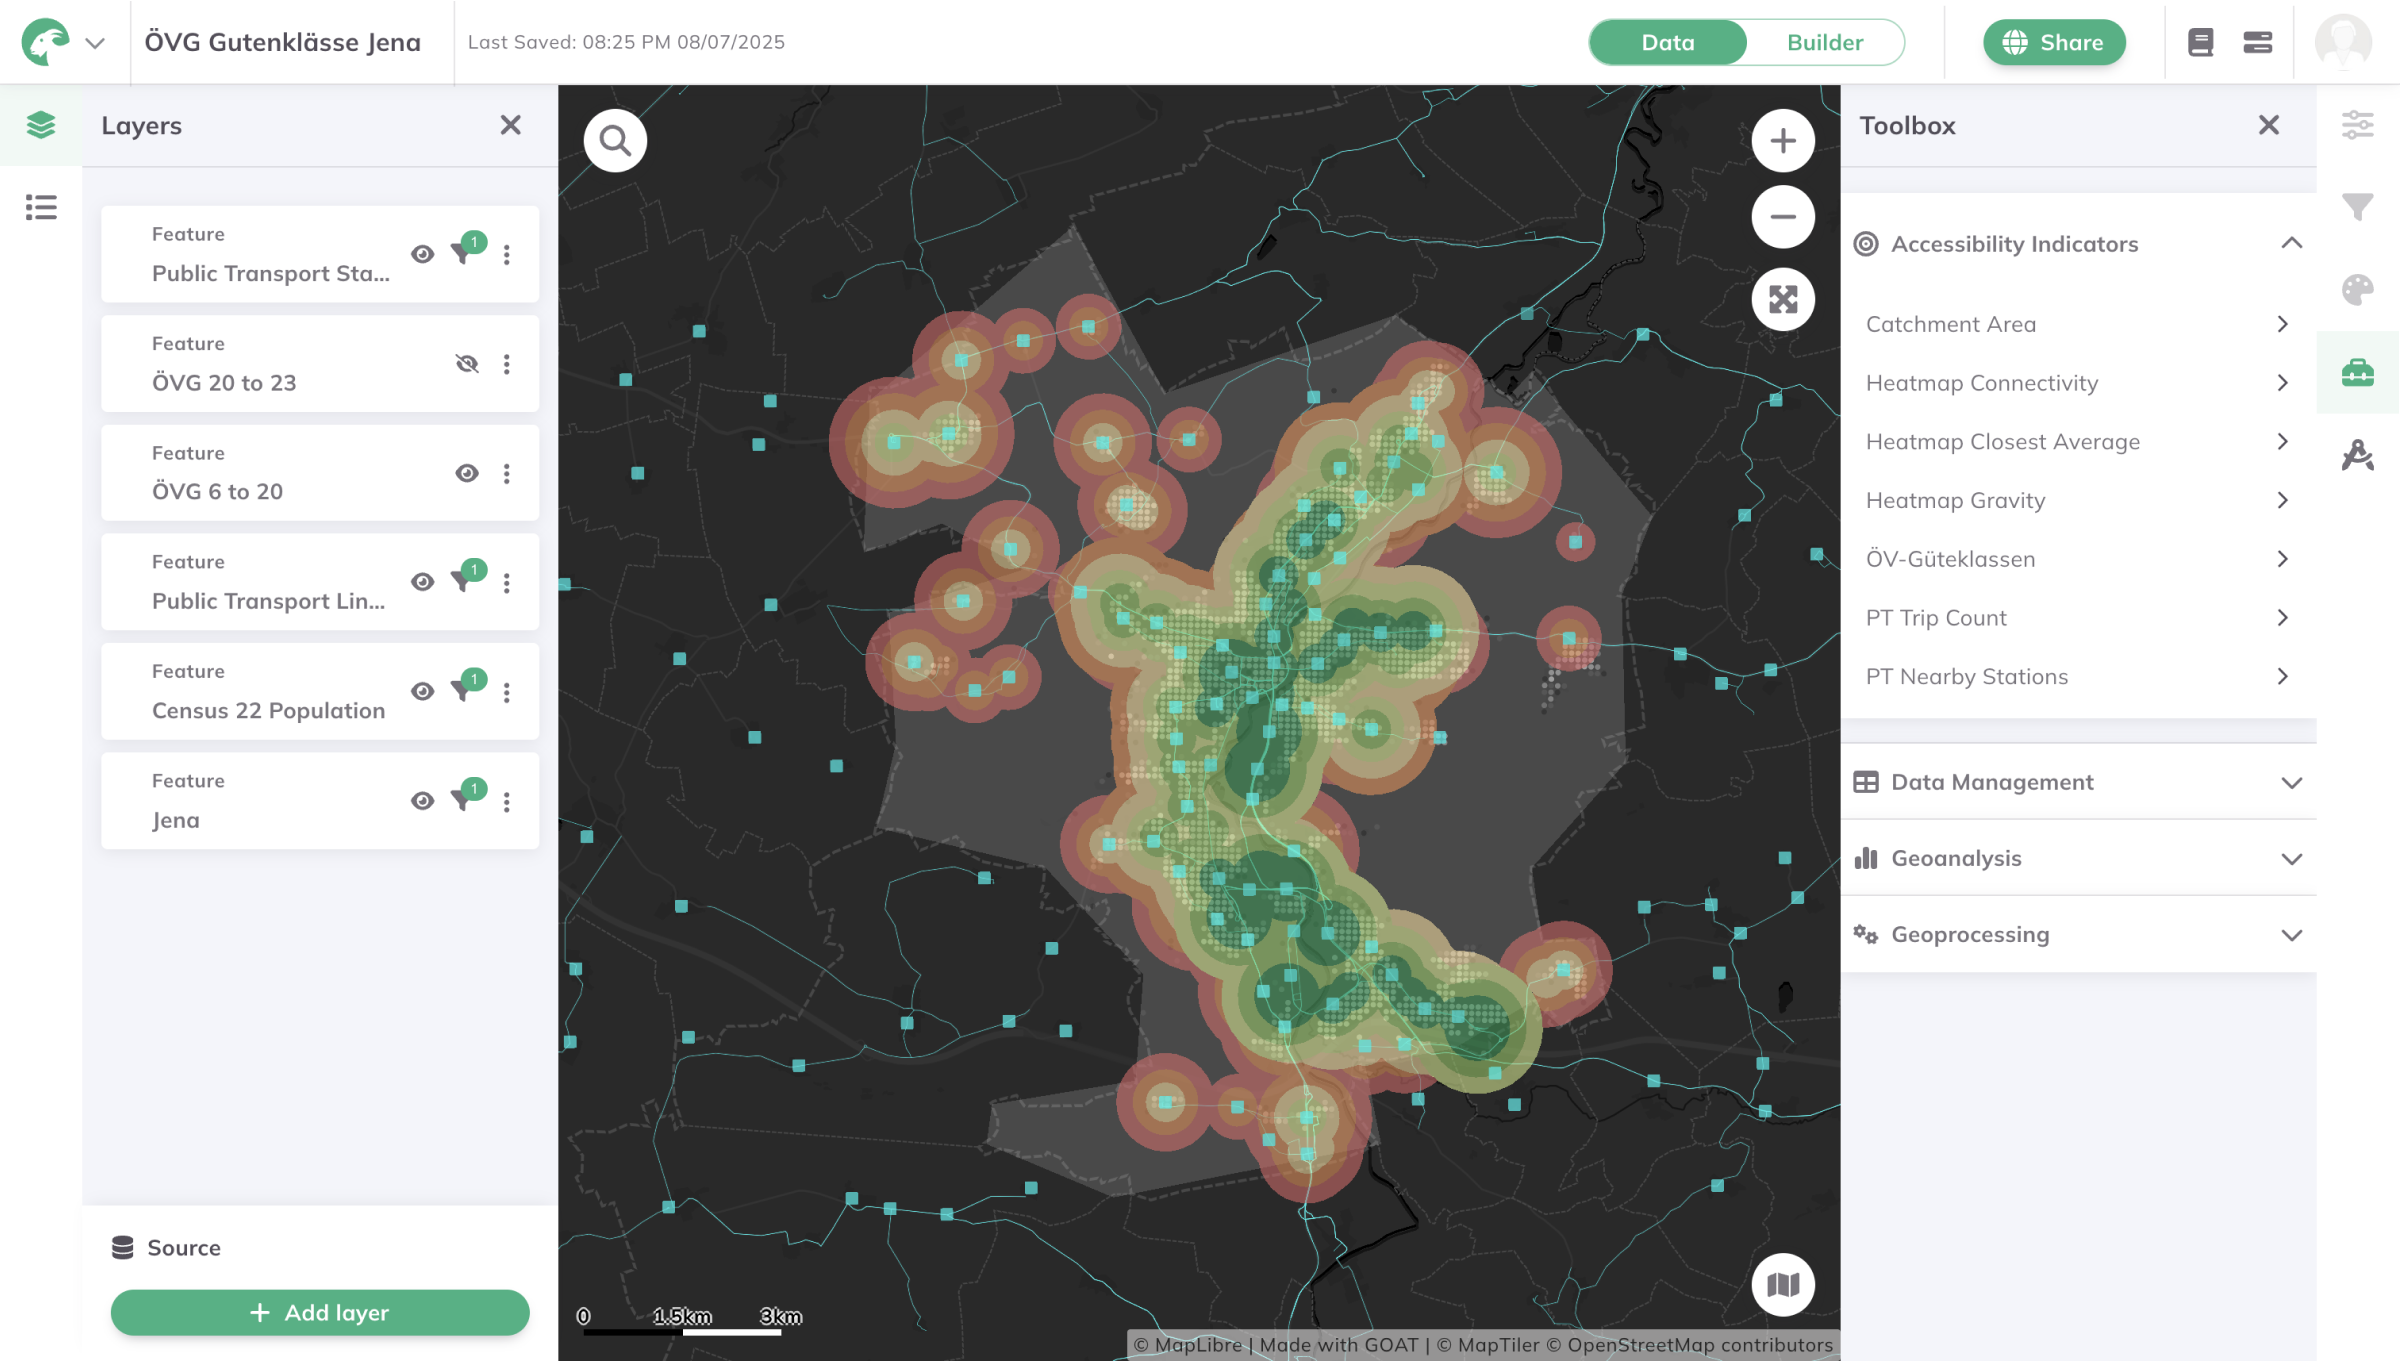Select the Census 22 Population layer card
This screenshot has height=1361, width=2400.
pyautogui.click(x=320, y=692)
